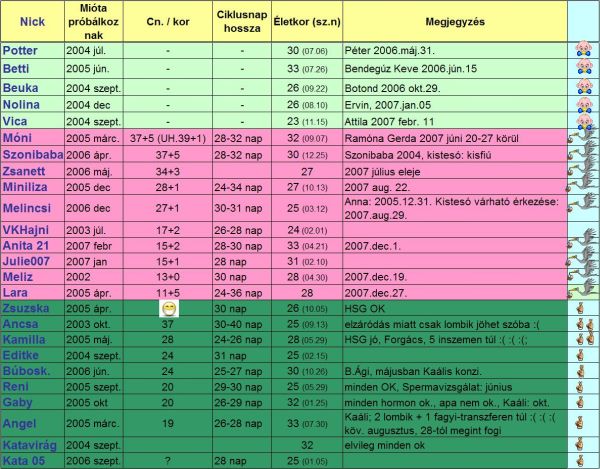Click the Ciklusnap hossza column header
The image size is (600, 469).
click(x=242, y=20)
